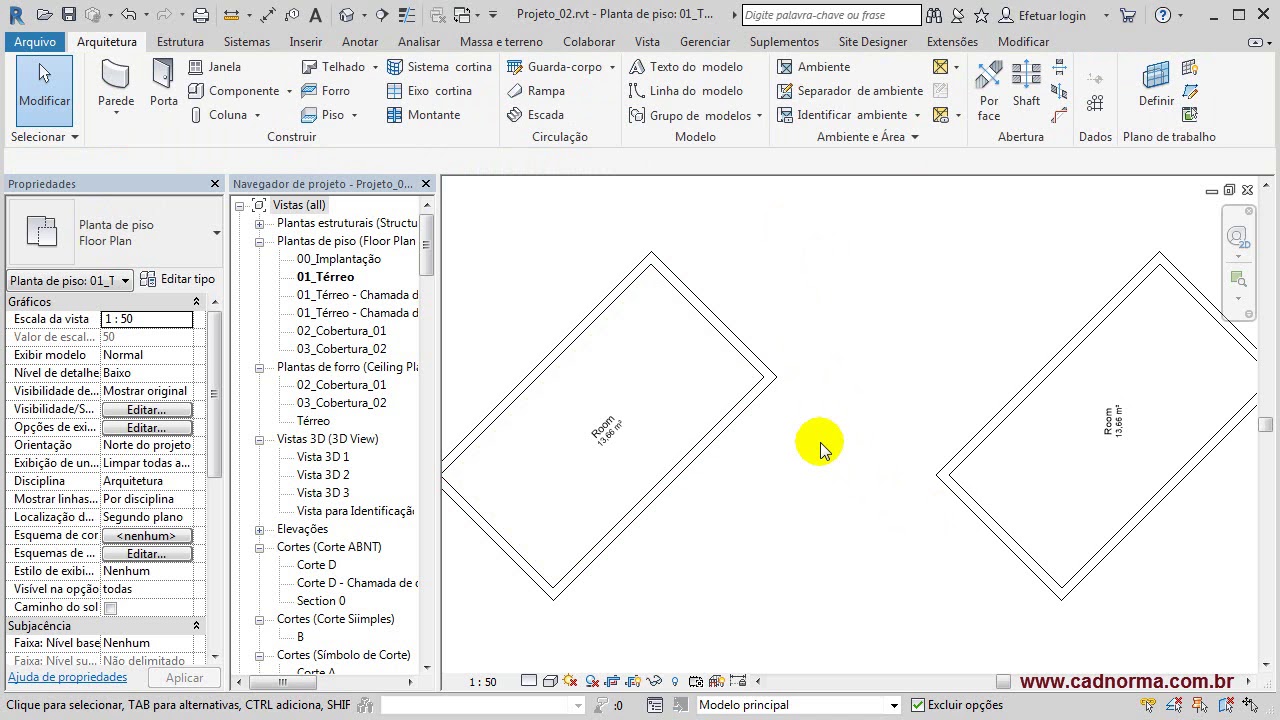Screen dimensions: 1280x720
Task: Click Editar for Opções de exibição
Action: 146,428
